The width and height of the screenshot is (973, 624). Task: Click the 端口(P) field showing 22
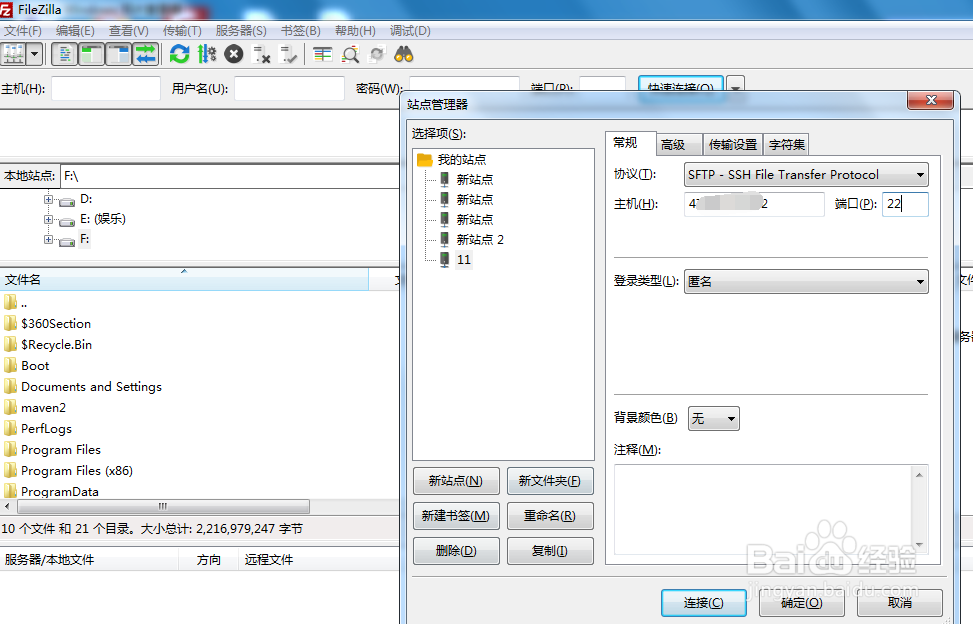(x=905, y=204)
